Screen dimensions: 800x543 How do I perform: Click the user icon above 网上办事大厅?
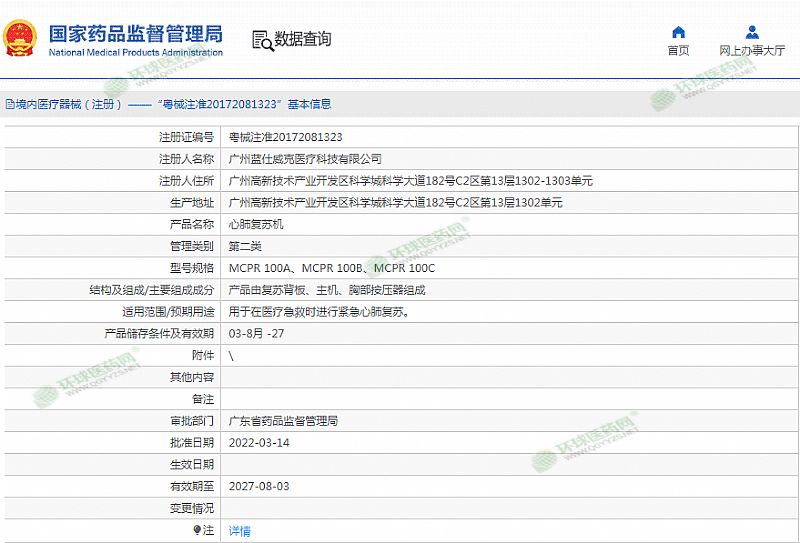pos(752,32)
